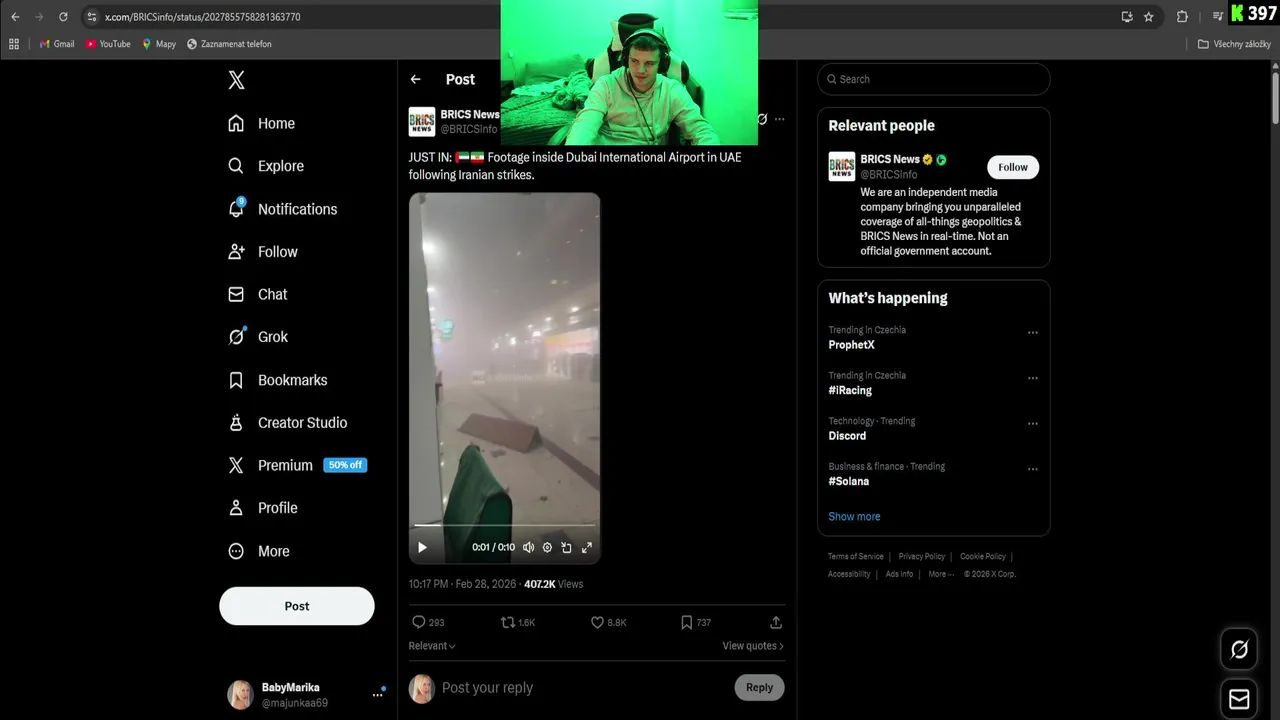Open the floating Grok button
The height and width of the screenshot is (720, 1280).
click(x=1239, y=650)
